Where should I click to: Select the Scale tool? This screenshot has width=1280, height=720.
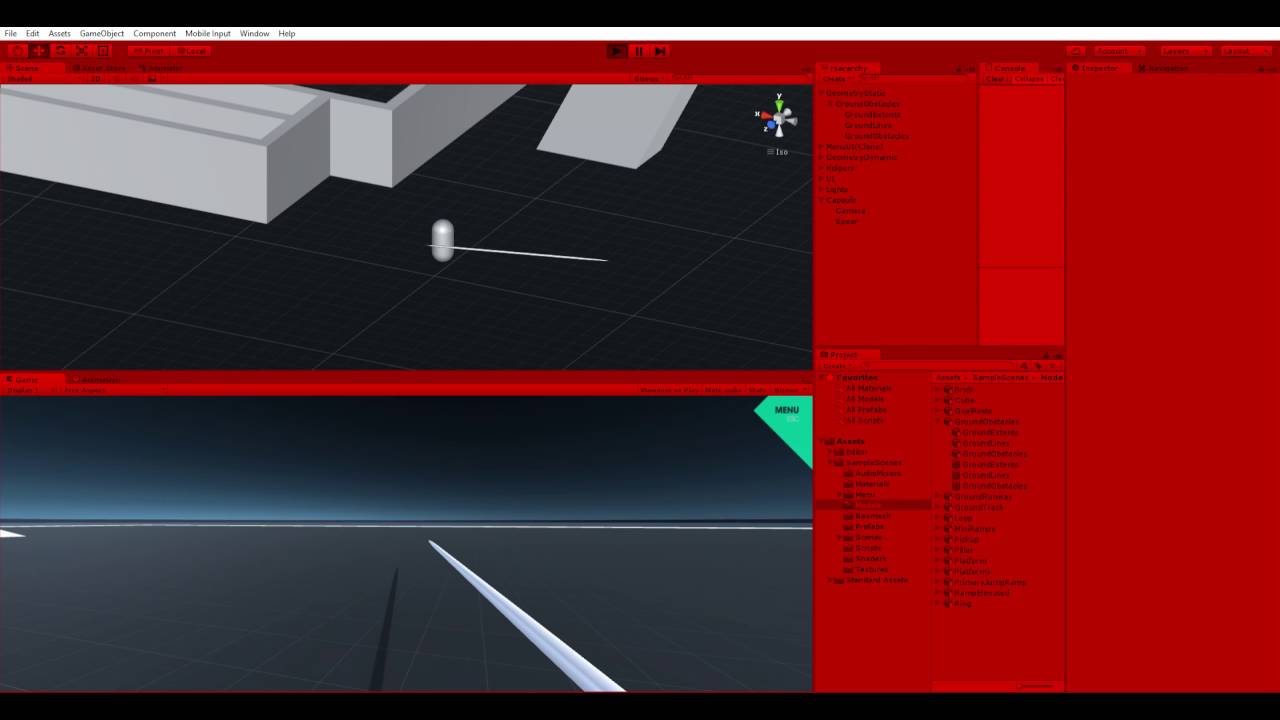click(81, 51)
